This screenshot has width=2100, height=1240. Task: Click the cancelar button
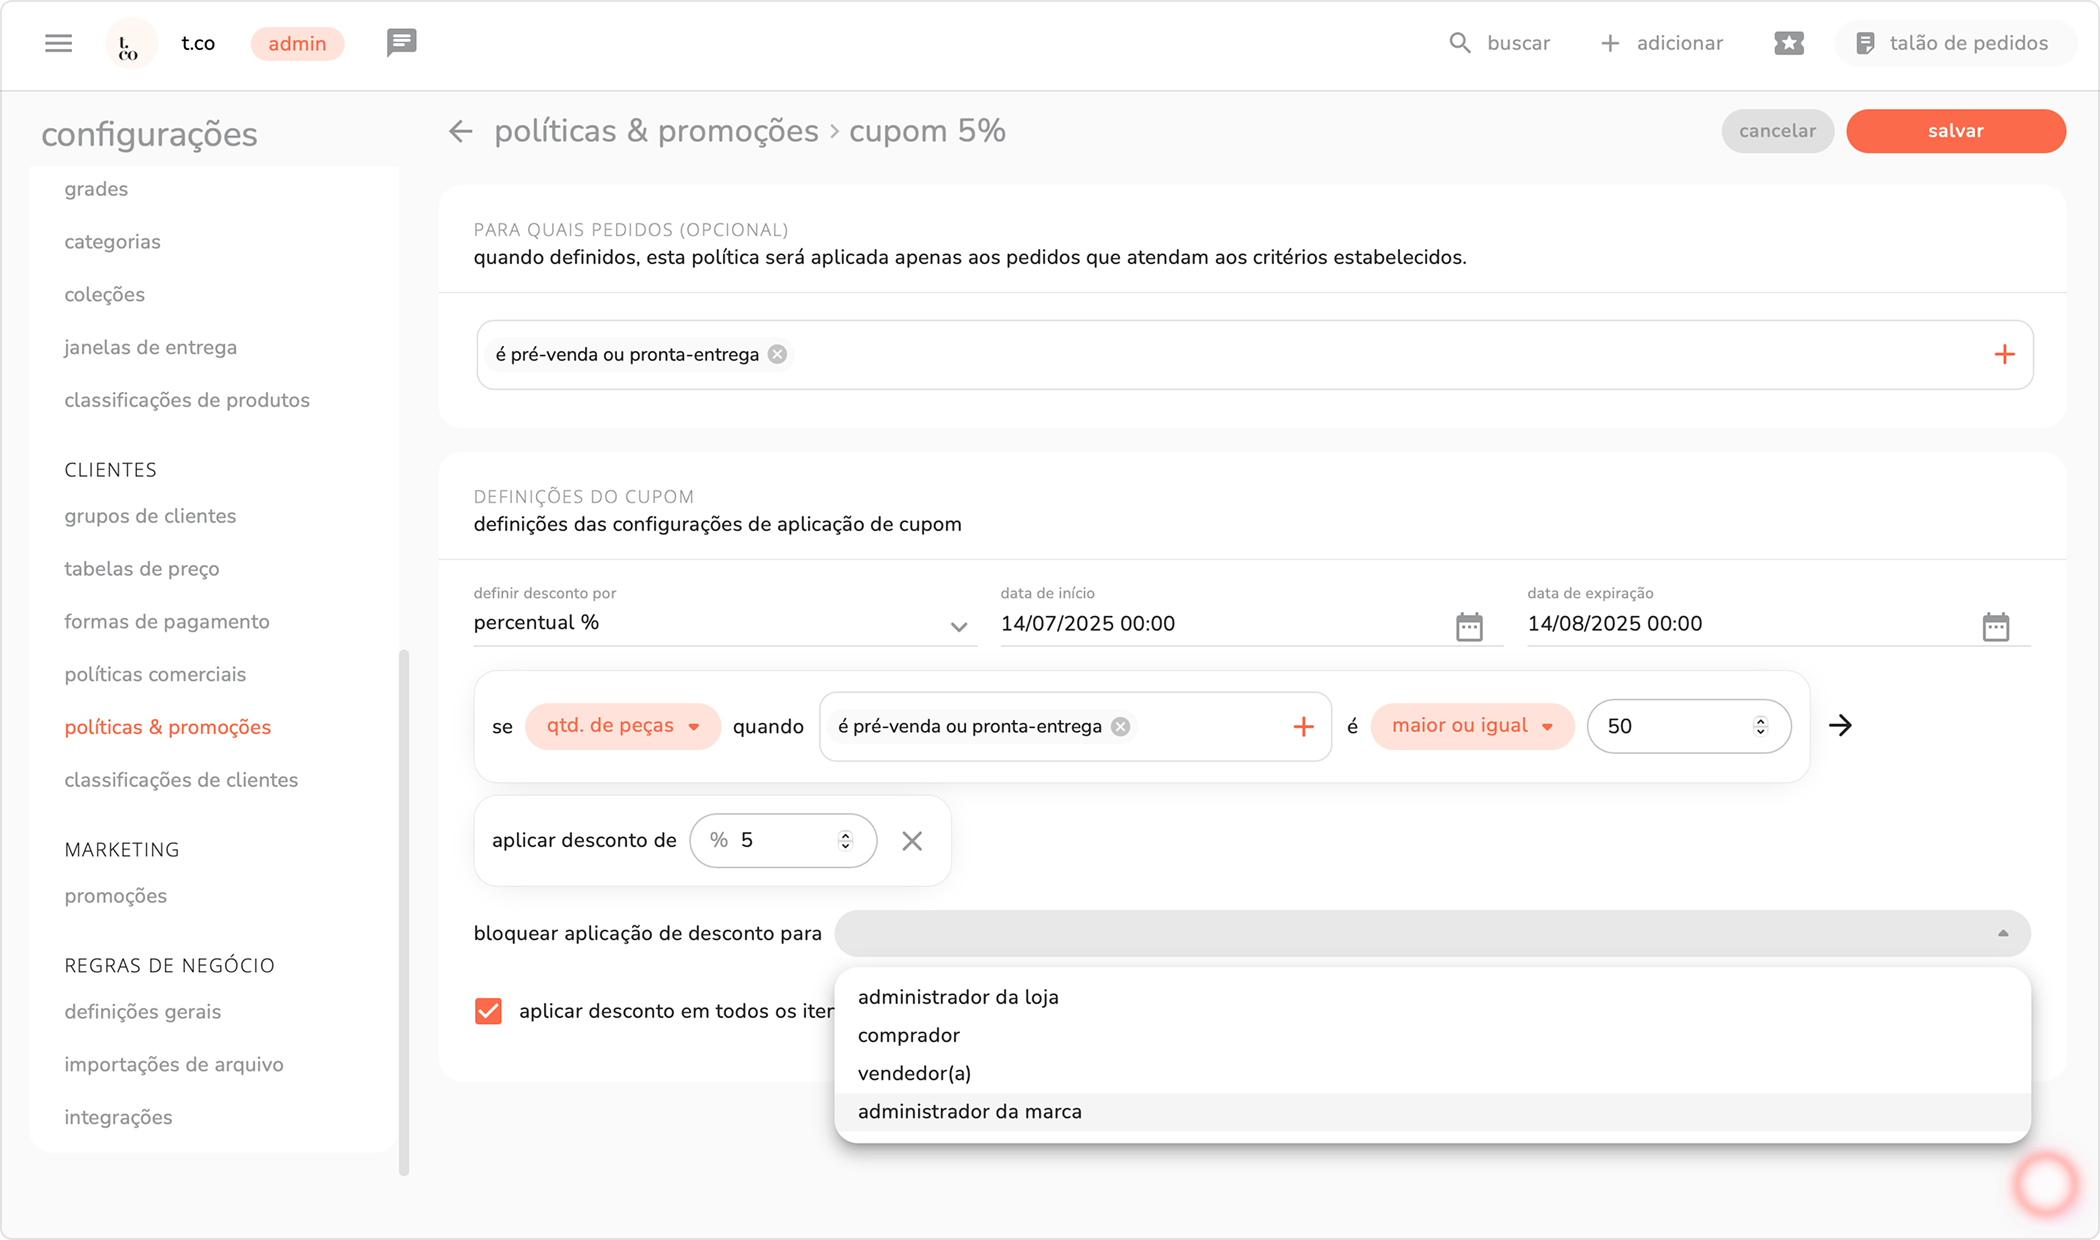(x=1776, y=131)
